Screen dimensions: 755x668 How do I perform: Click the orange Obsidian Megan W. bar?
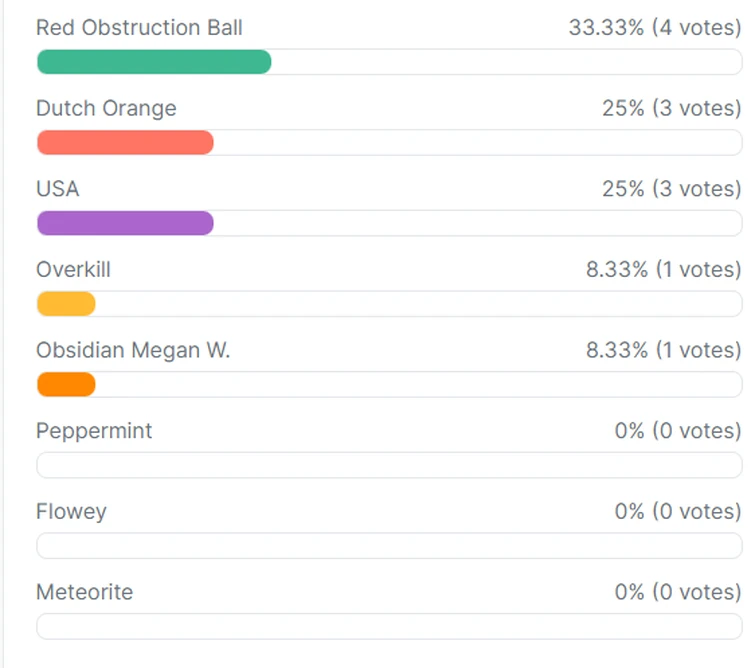(66, 384)
